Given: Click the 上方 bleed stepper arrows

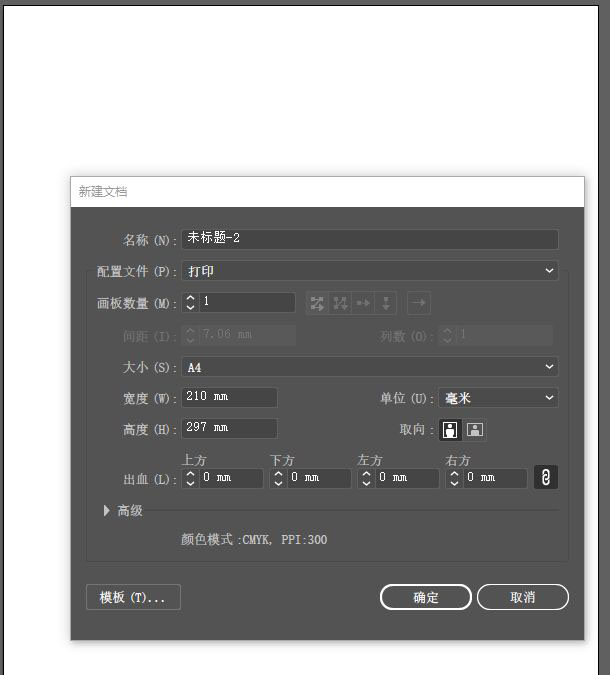Looking at the screenshot, I should point(190,478).
